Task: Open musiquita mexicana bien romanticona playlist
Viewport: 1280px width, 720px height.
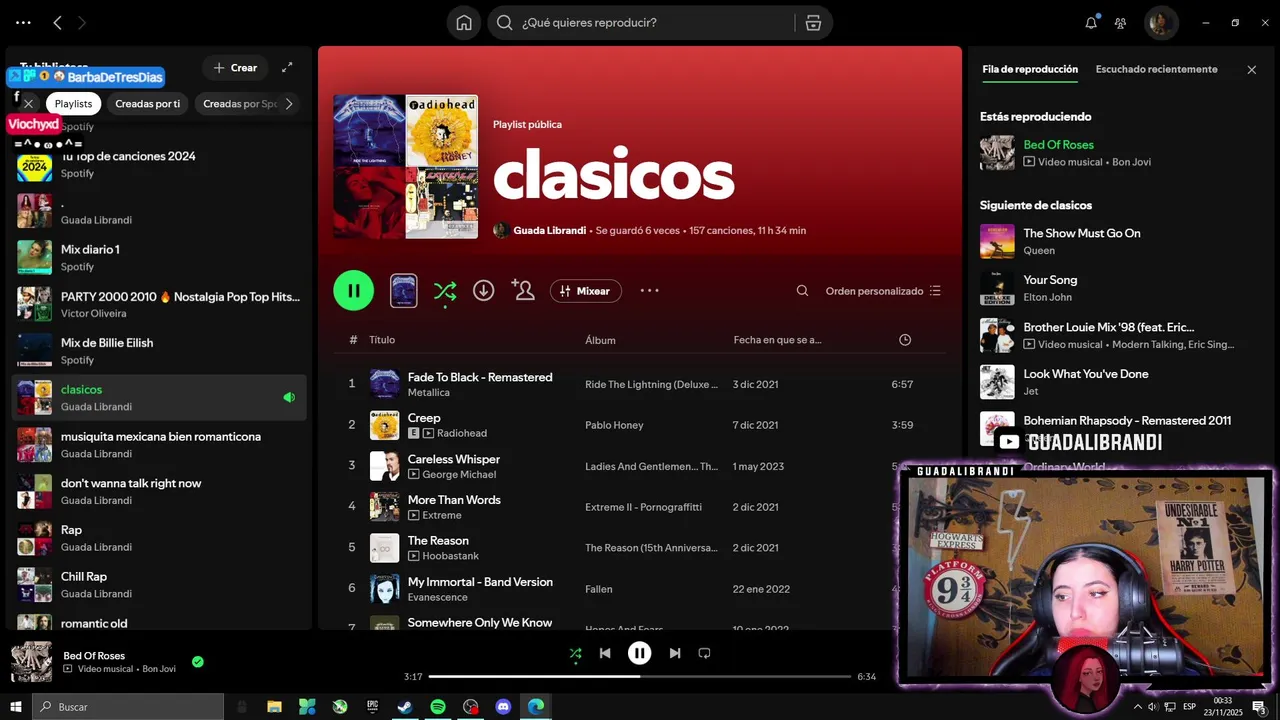Action: pos(159,444)
